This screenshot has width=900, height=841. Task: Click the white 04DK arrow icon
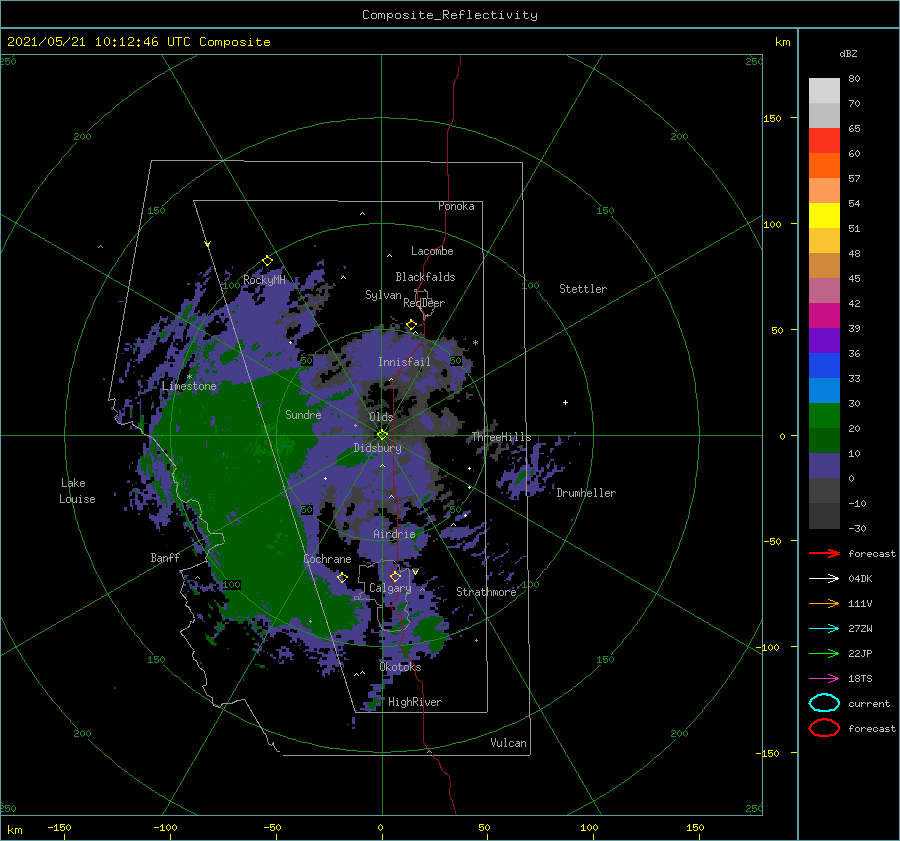[824, 579]
